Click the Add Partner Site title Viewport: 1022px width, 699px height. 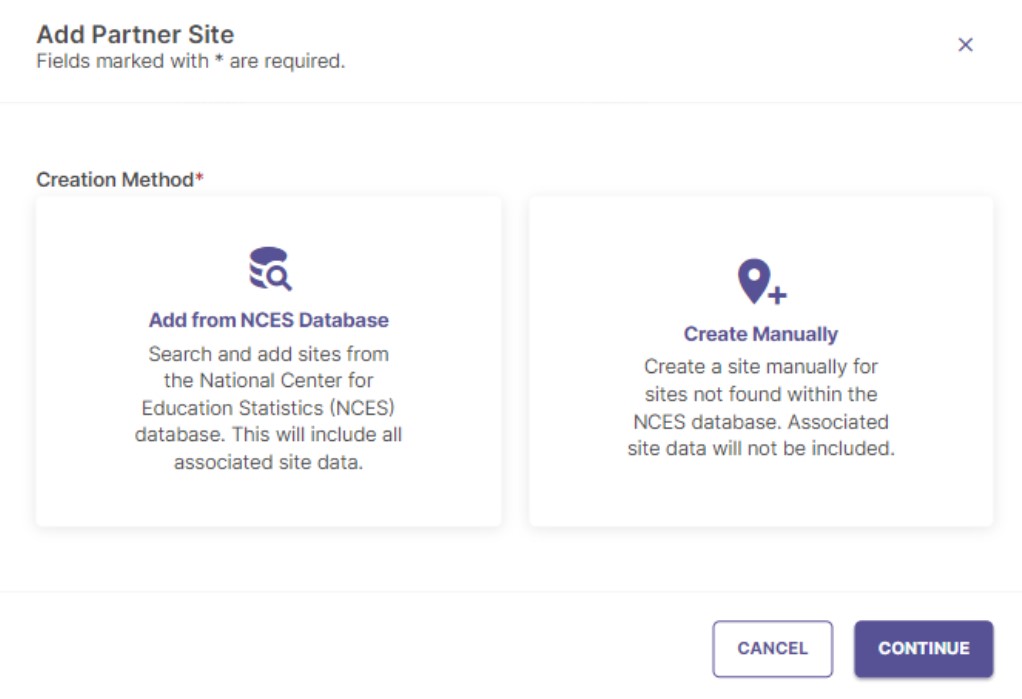click(135, 34)
